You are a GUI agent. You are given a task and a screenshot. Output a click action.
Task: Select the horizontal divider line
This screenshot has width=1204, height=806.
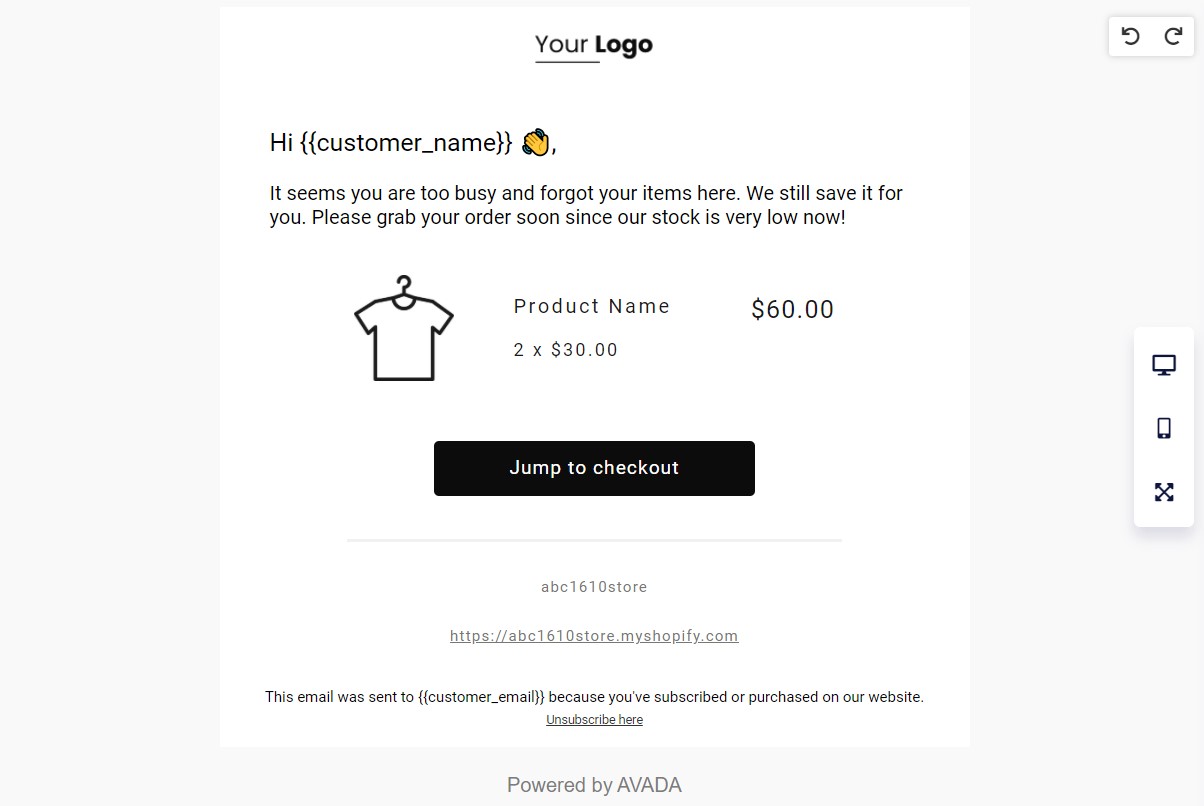pos(594,540)
